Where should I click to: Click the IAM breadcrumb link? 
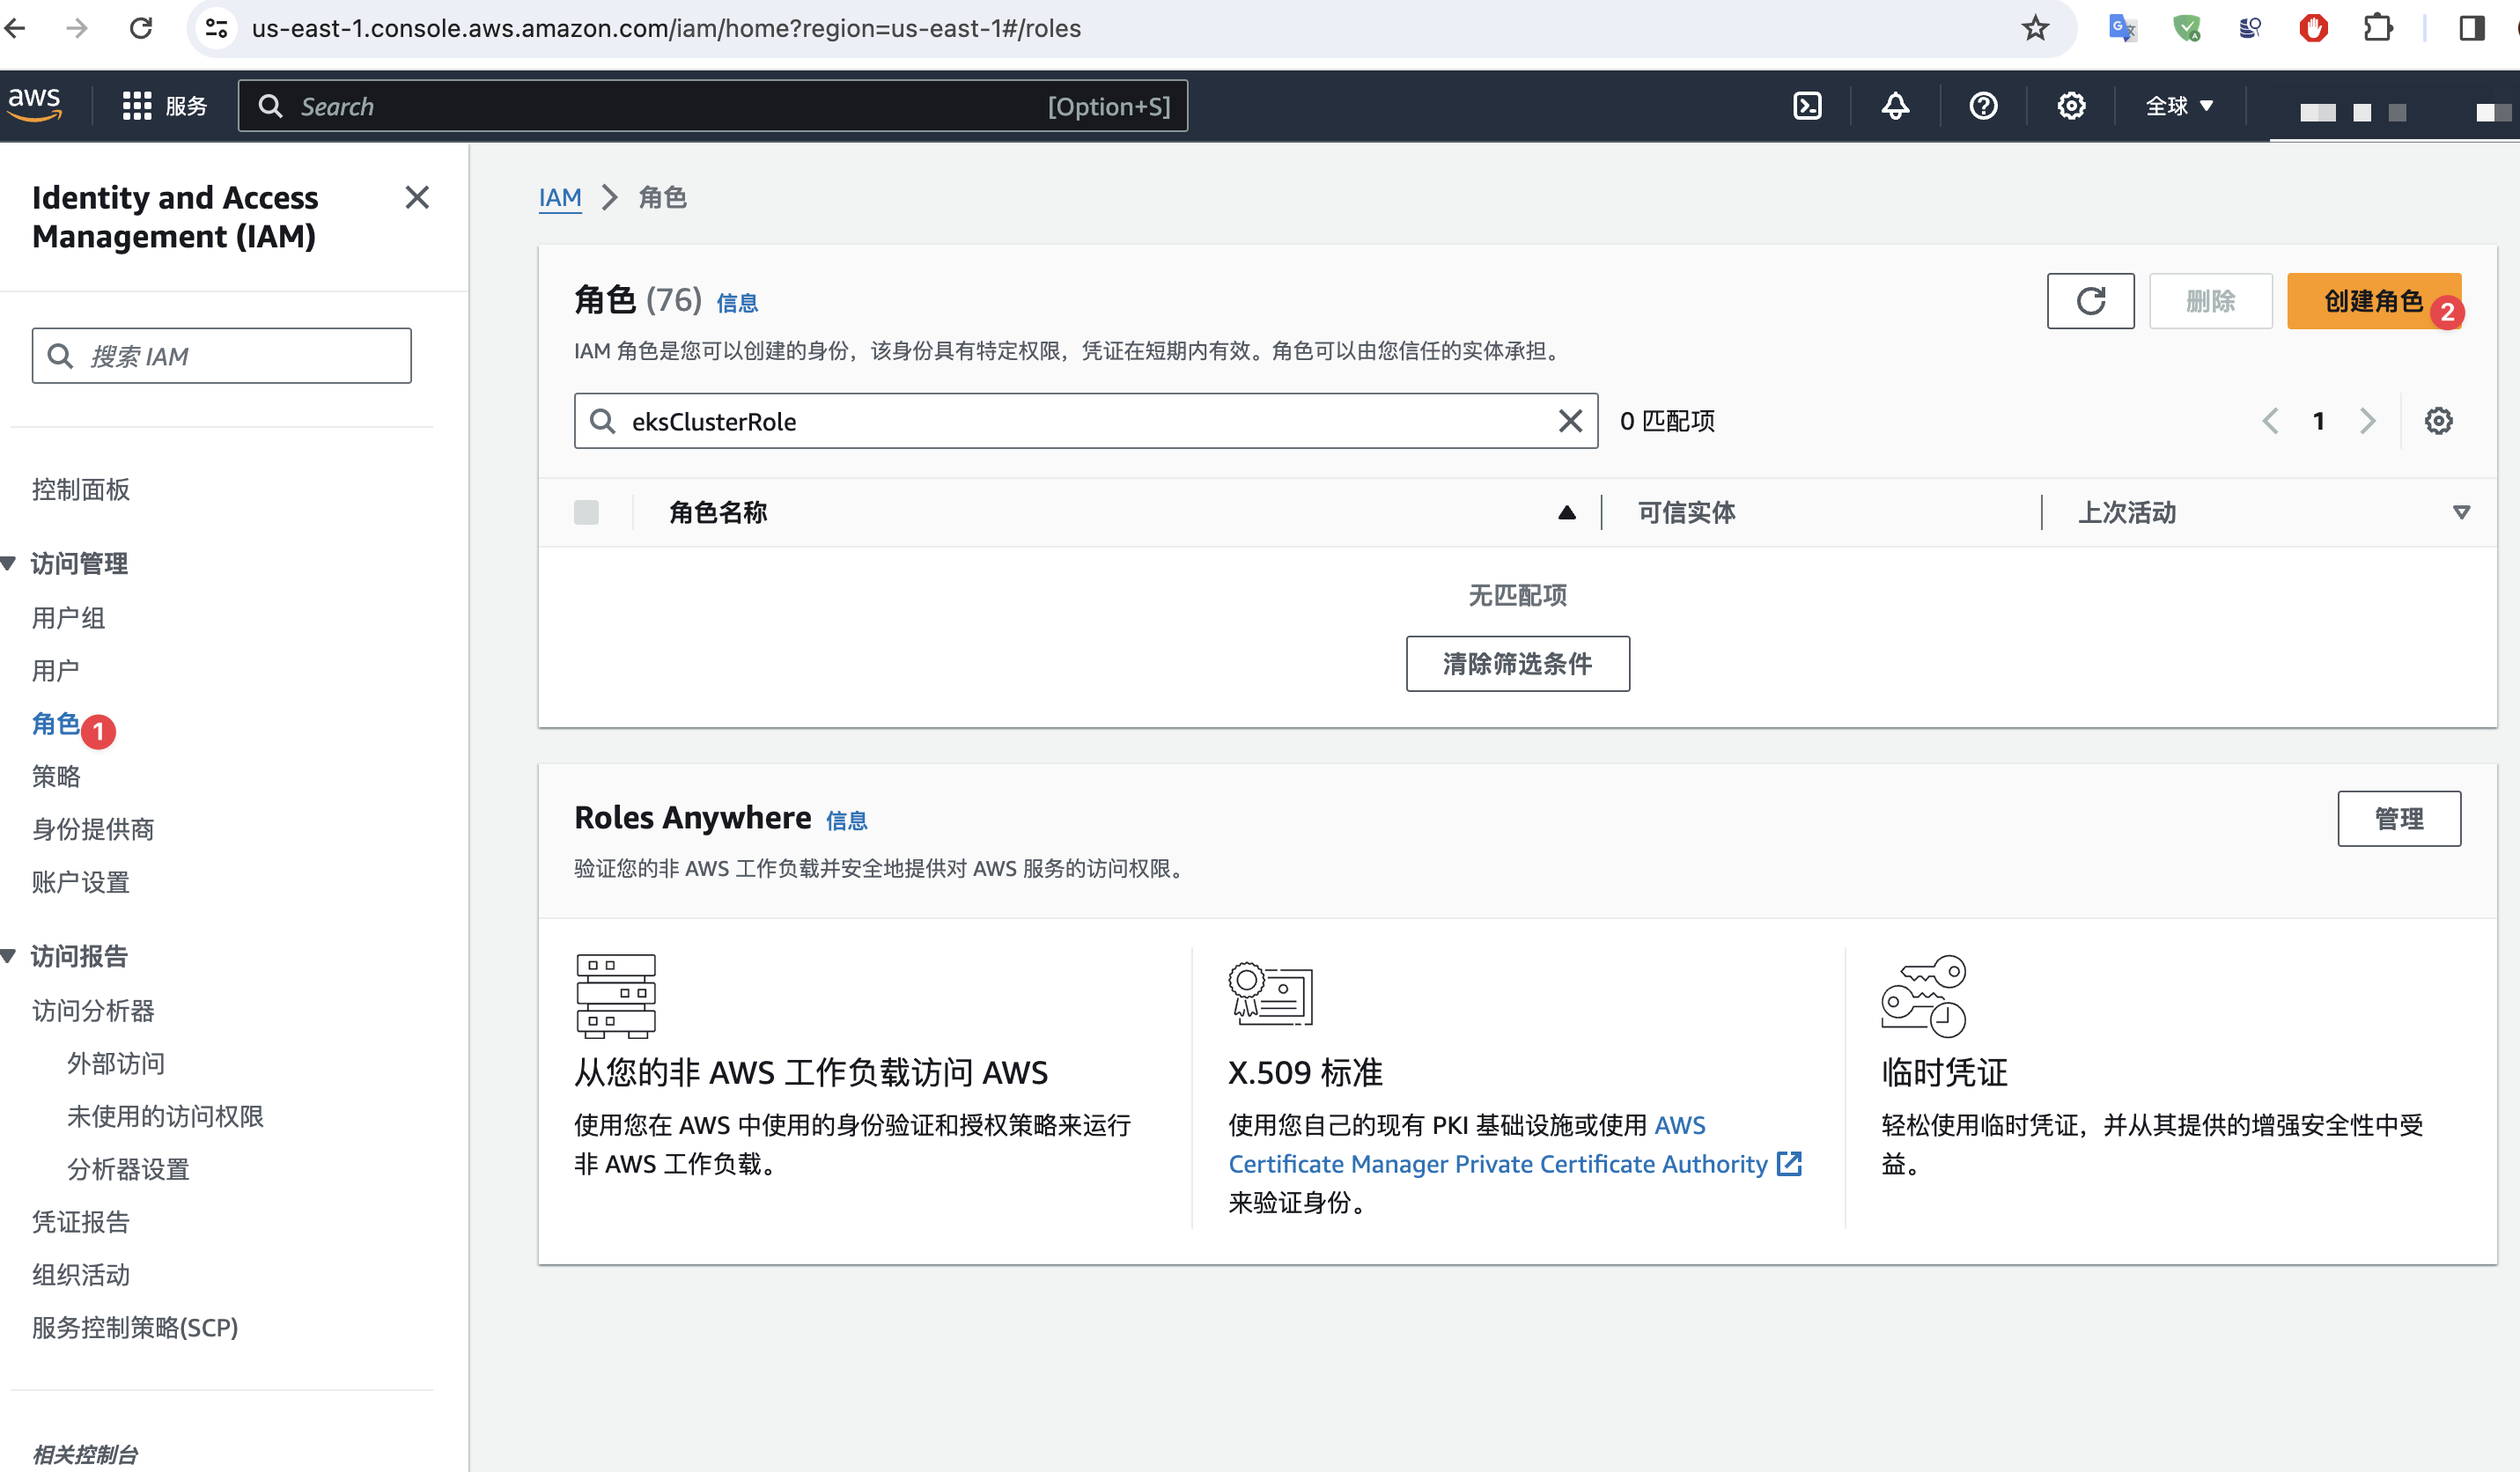point(560,198)
